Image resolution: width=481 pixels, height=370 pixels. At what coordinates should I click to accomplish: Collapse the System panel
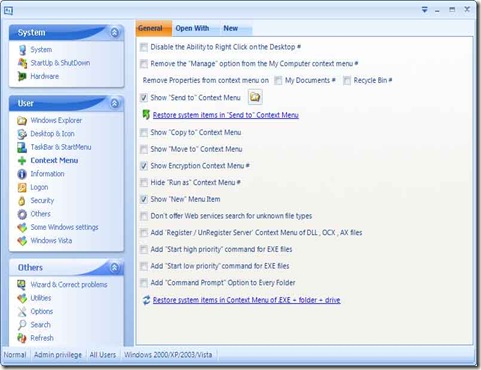tap(114, 32)
